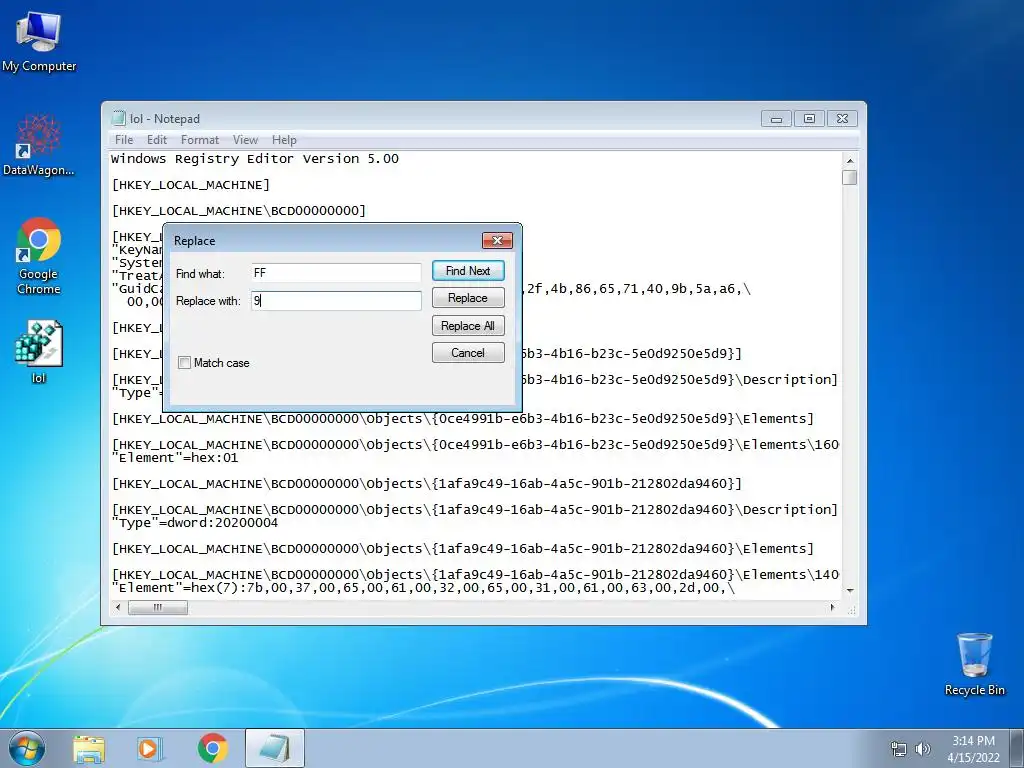Click the [HKEY_LOCAL_MACHINE\BCD00000000] line

[239, 211]
